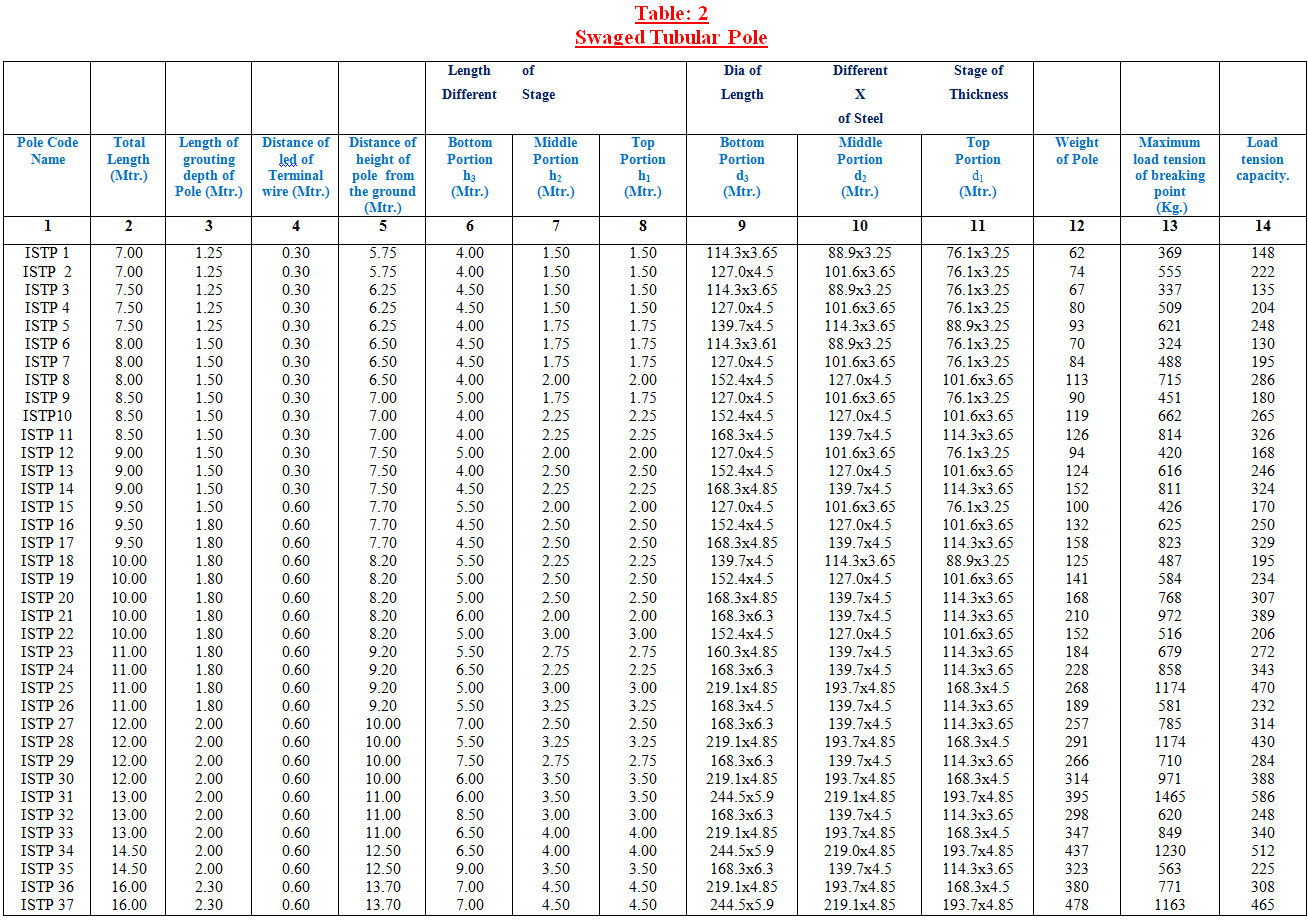Screen dimensions: 1308x920
Task: Select the "Total Length (Mtr.)" column header
Action: coord(129,159)
